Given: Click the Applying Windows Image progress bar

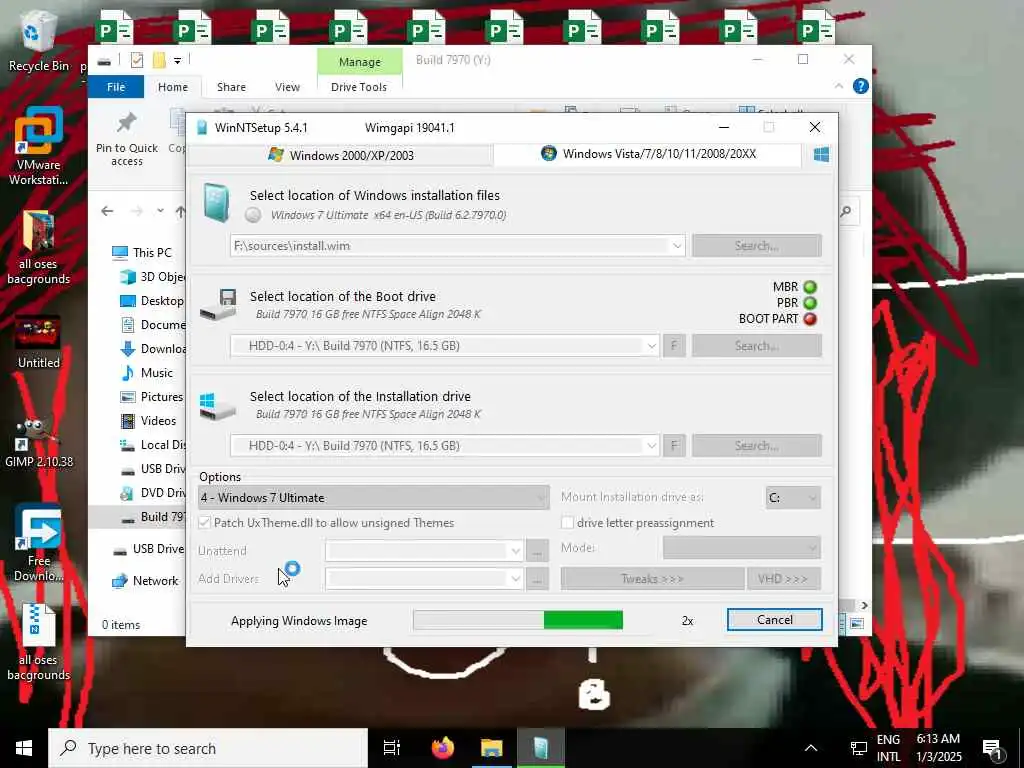Looking at the screenshot, I should click(x=518, y=620).
